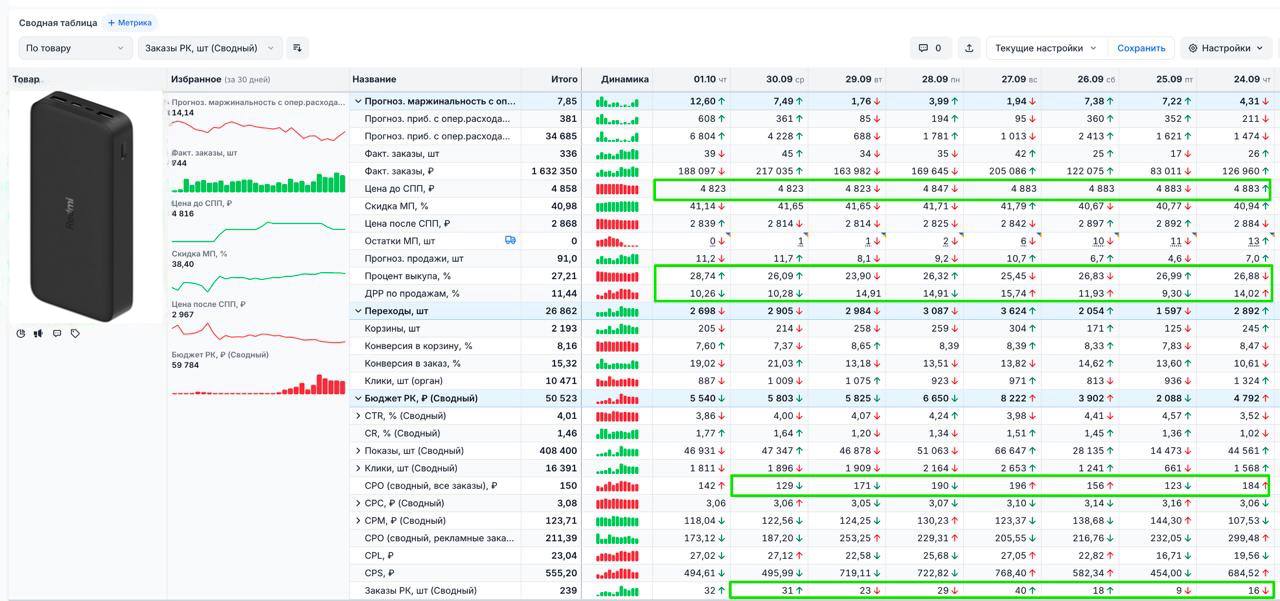
Task: Click the Конверсия в заказ, % dynamics sparkline
Action: [617, 363]
